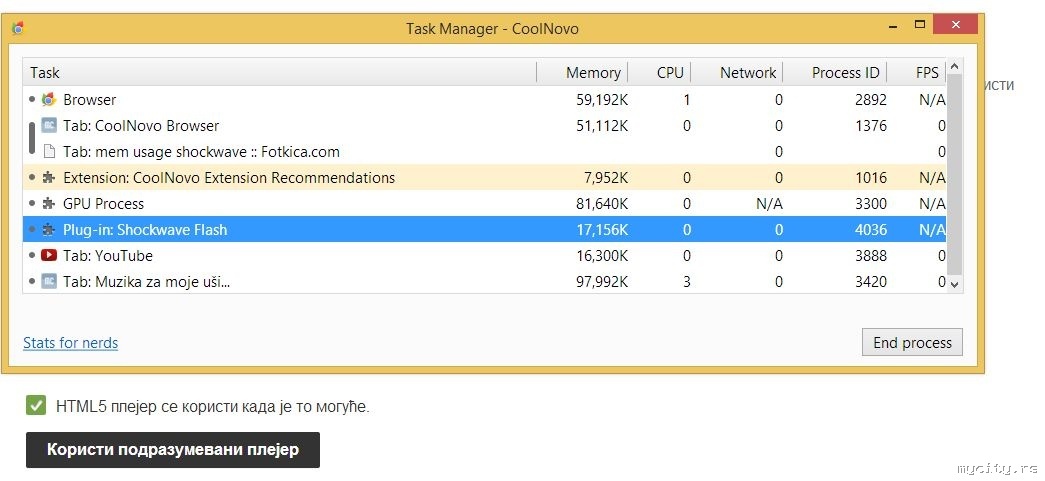Sort by the Network column header
Viewport: 1045px width, 481px height.
737,72
